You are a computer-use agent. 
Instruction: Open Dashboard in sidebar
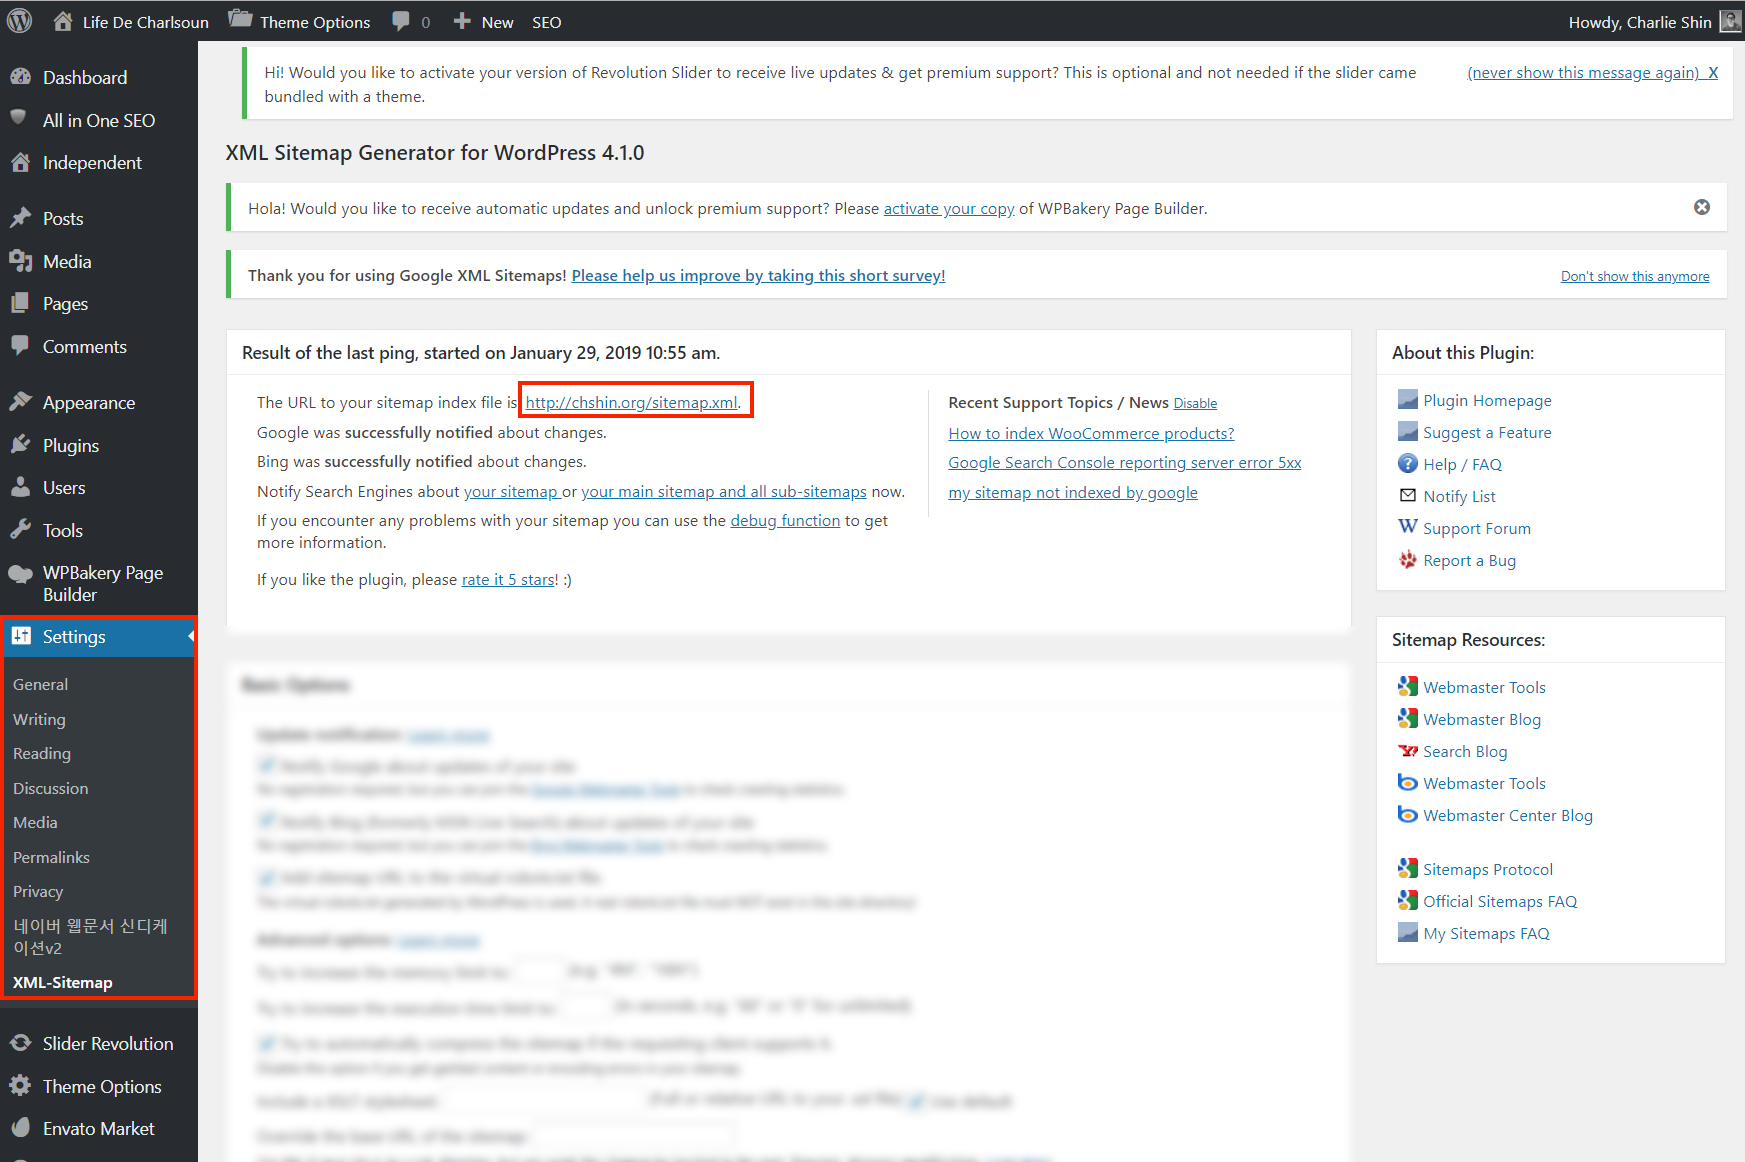pyautogui.click(x=84, y=77)
